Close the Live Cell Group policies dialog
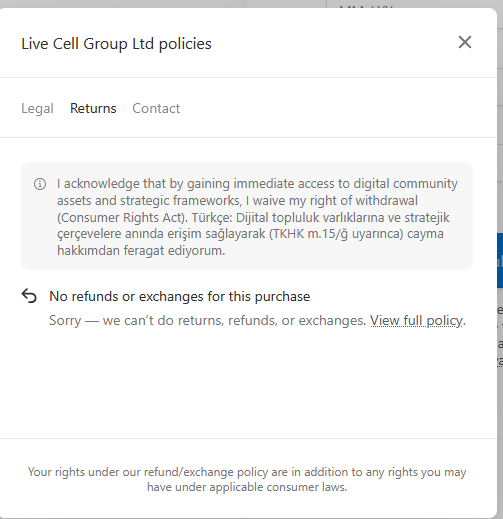This screenshot has width=503, height=519. coord(465,42)
